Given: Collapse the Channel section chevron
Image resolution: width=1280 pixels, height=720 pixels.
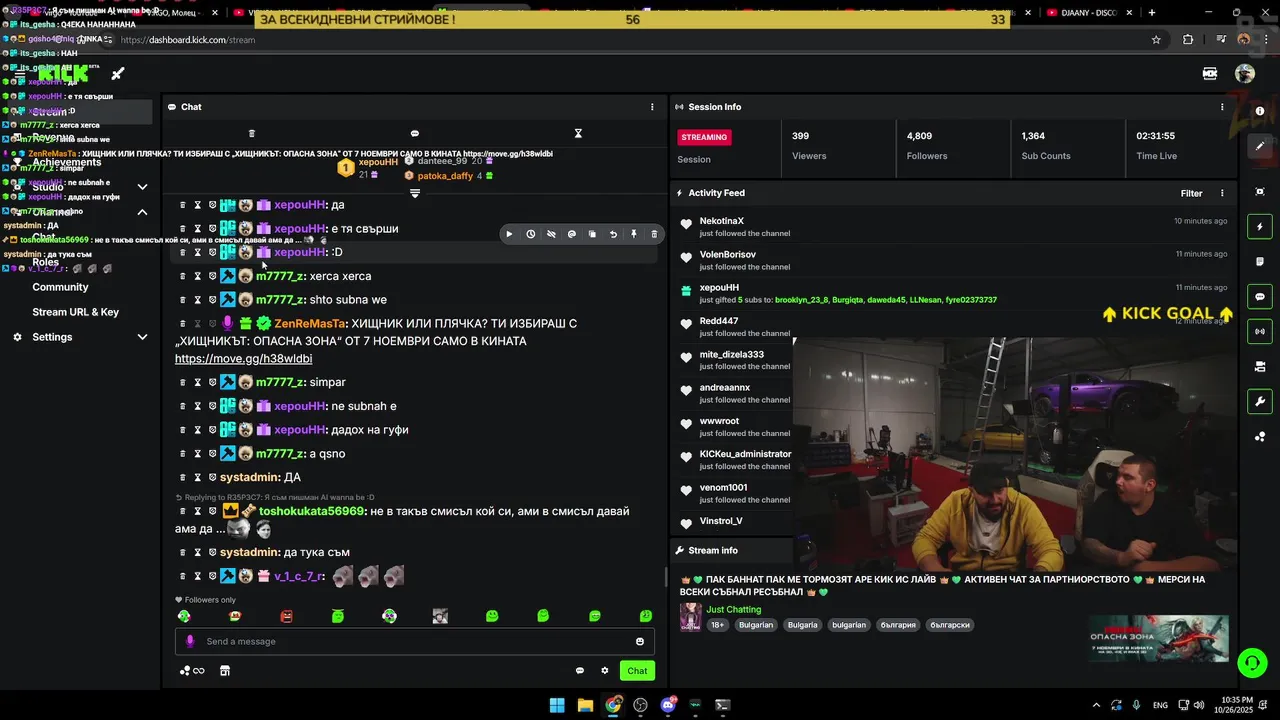Looking at the screenshot, I should tap(142, 212).
